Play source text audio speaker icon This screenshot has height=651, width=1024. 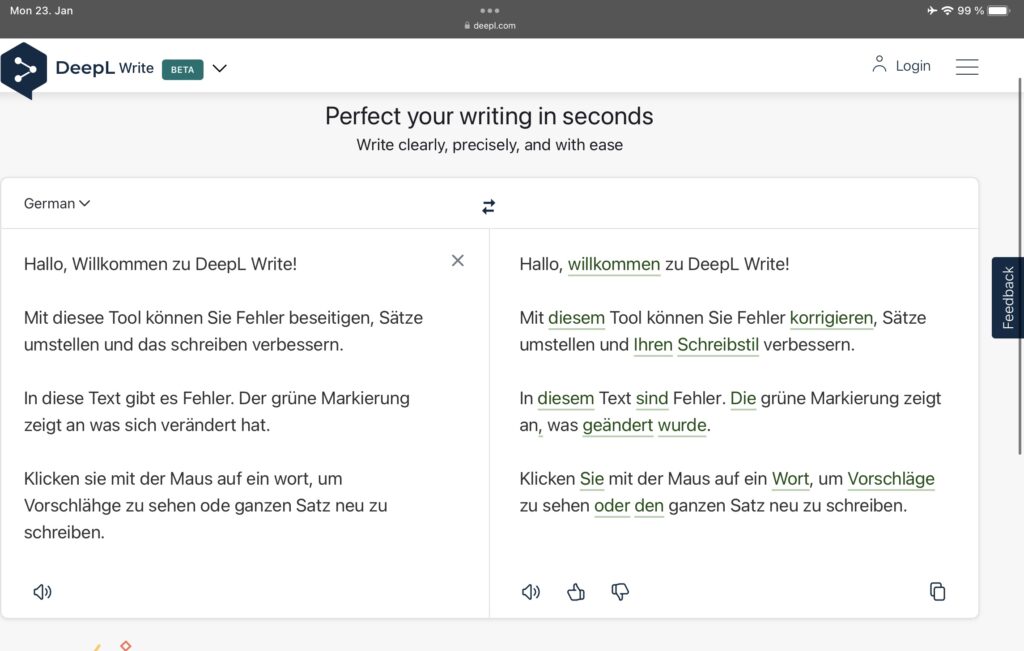pos(42,592)
